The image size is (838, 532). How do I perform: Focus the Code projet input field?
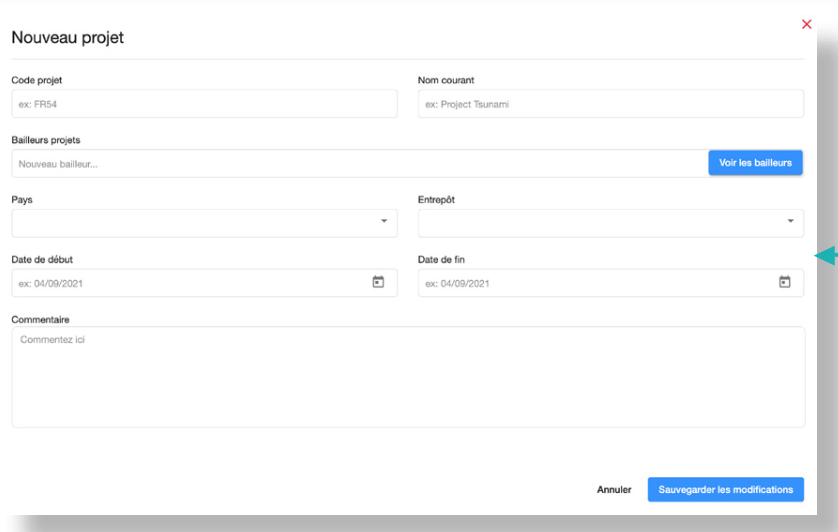click(x=204, y=104)
